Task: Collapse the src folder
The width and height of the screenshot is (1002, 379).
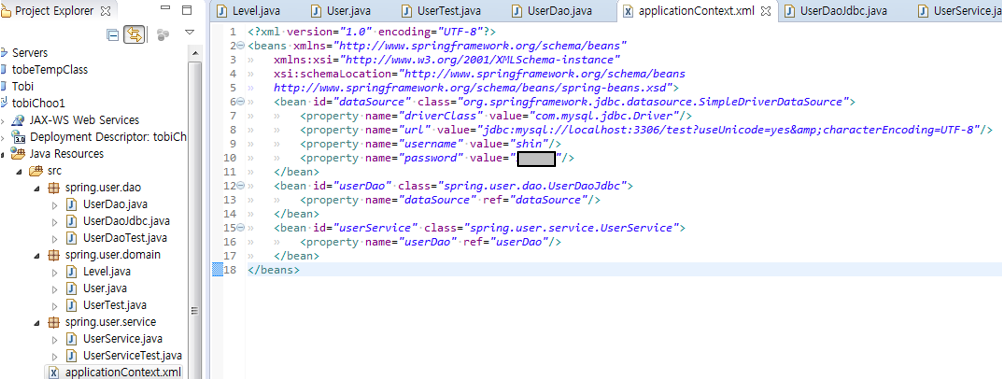Action: coord(20,171)
